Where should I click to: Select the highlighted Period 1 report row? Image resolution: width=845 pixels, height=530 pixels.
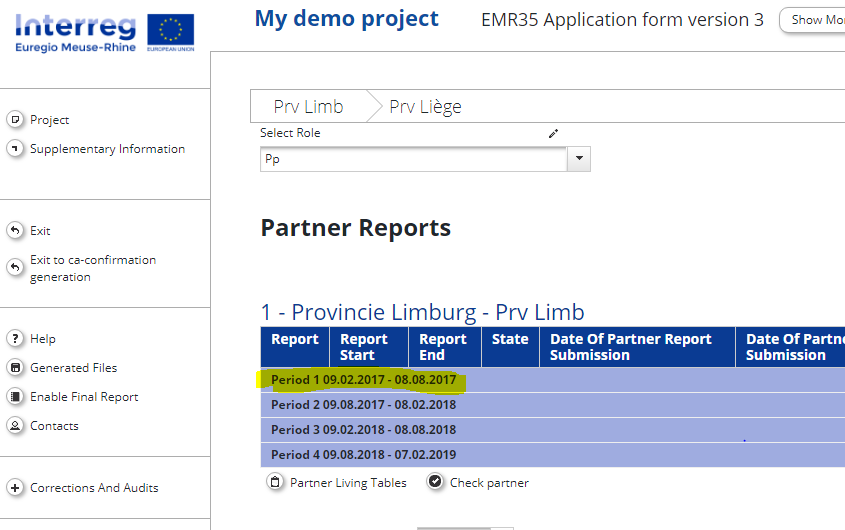coord(363,380)
